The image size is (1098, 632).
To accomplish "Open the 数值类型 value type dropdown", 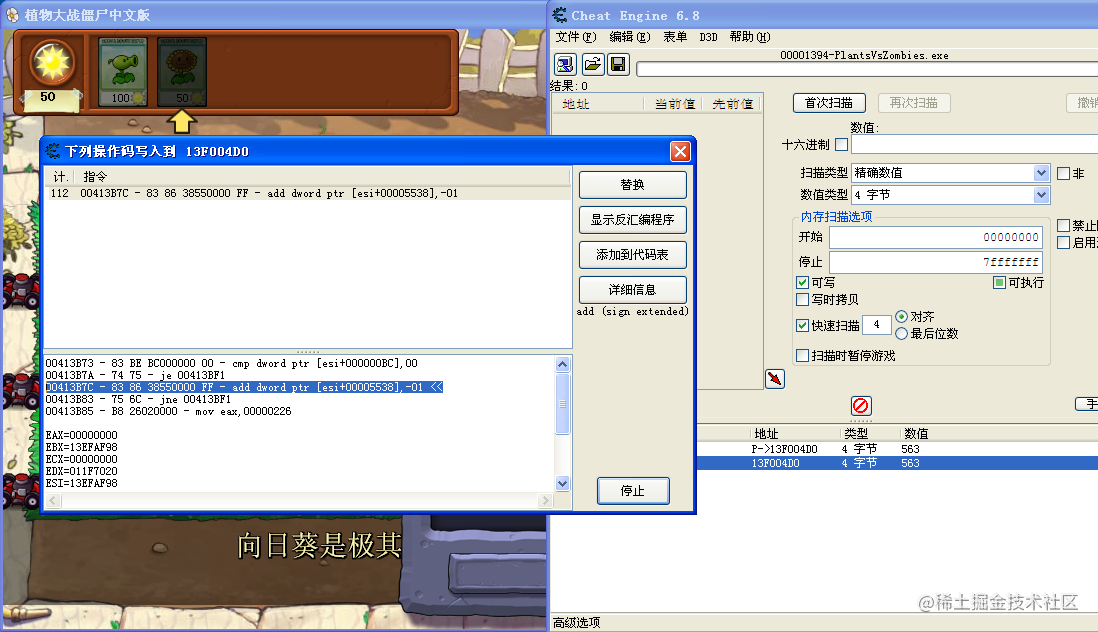I will [950, 195].
